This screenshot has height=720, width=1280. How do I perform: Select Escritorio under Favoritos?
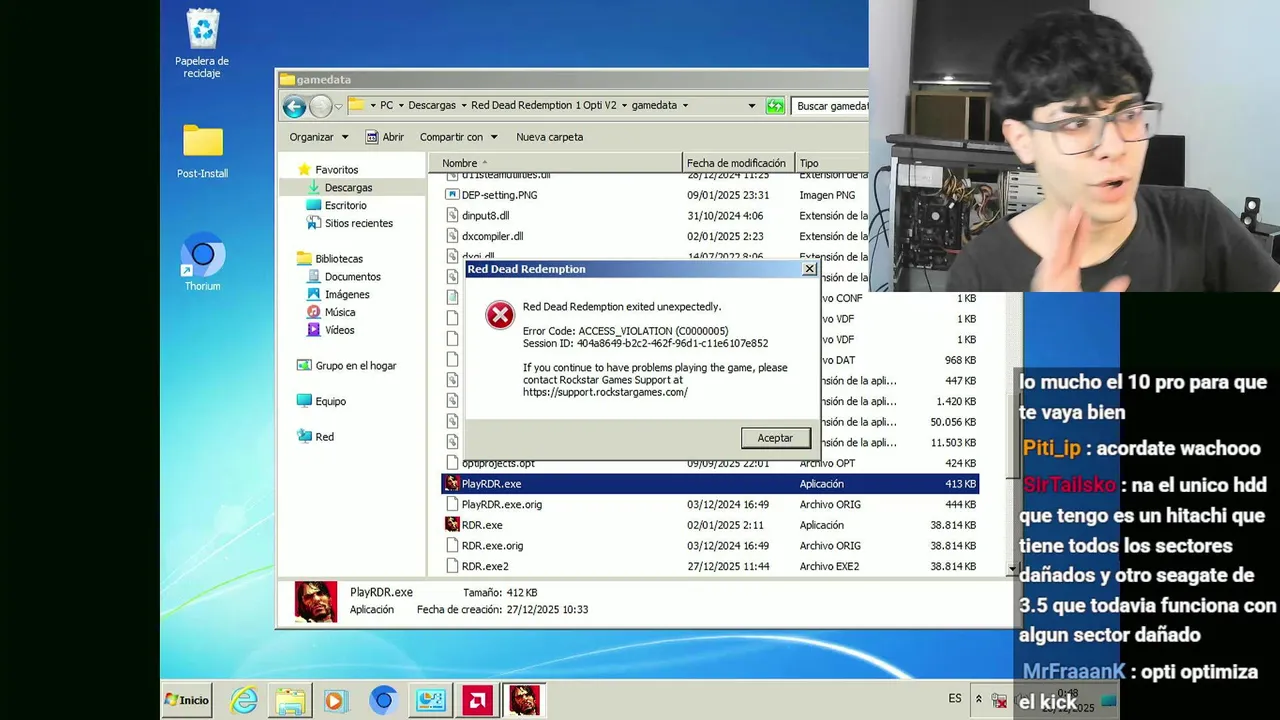(x=345, y=206)
